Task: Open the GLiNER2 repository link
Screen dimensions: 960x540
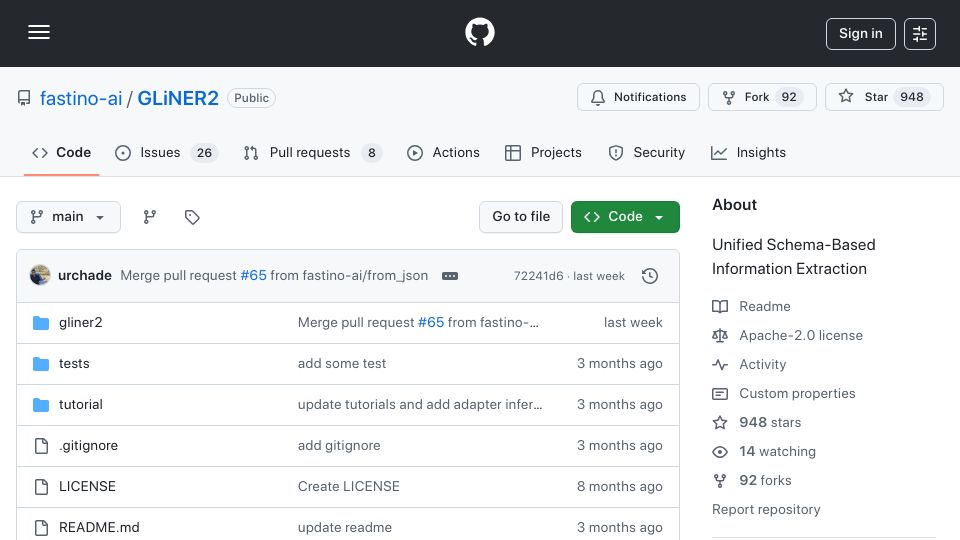Action: [x=178, y=98]
